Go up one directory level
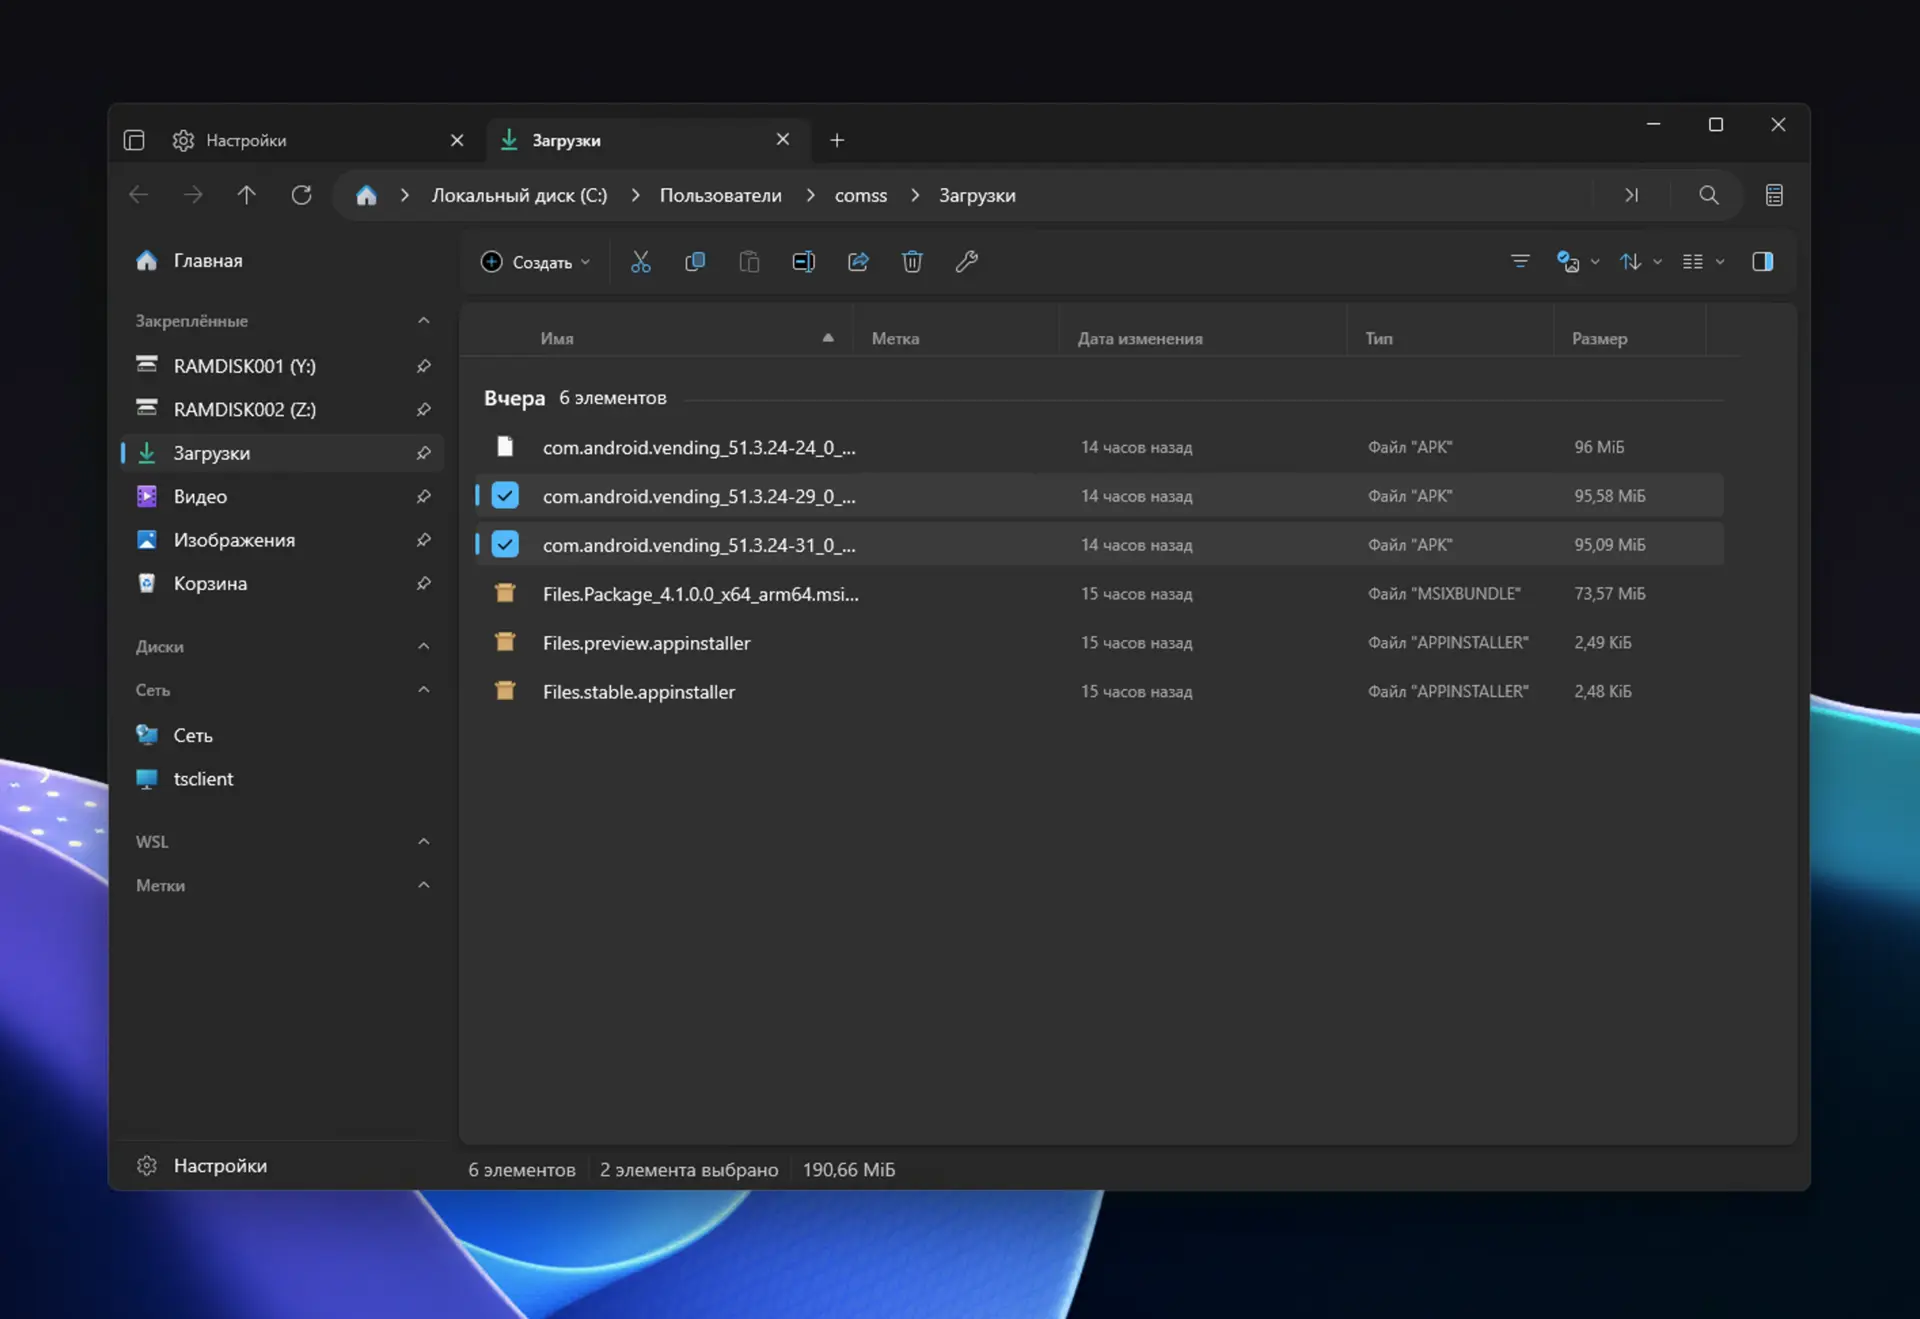Image resolution: width=1920 pixels, height=1319 pixels. click(247, 195)
